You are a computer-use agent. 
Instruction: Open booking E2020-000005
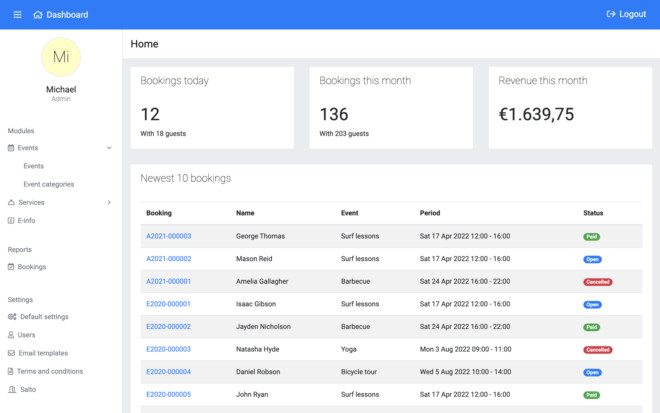[168, 394]
